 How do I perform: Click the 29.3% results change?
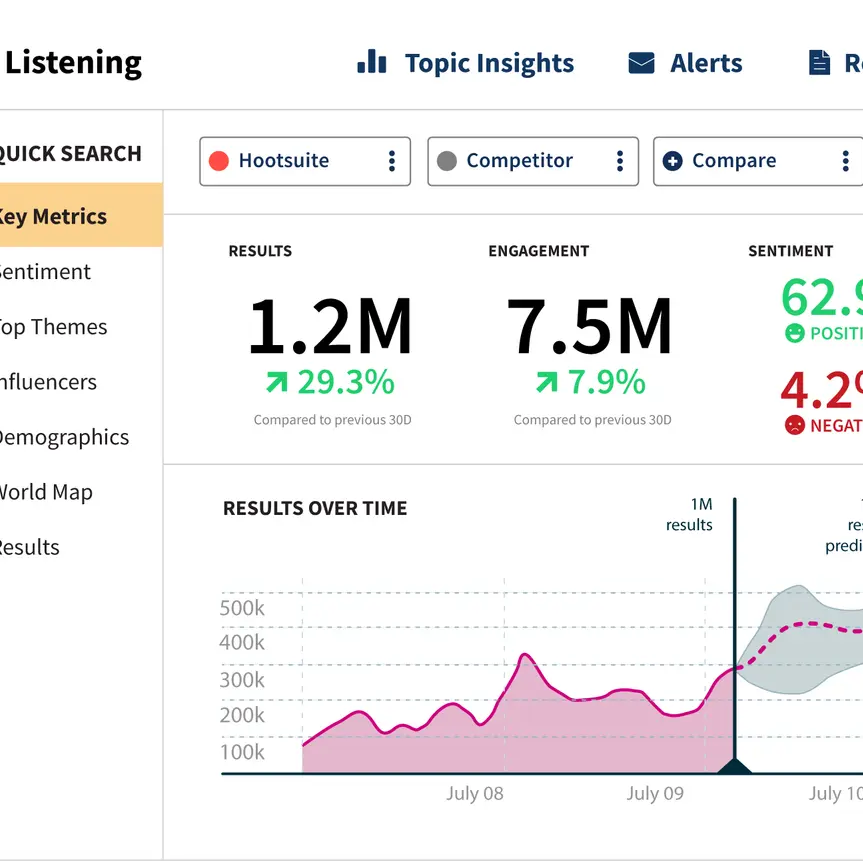coord(346,381)
